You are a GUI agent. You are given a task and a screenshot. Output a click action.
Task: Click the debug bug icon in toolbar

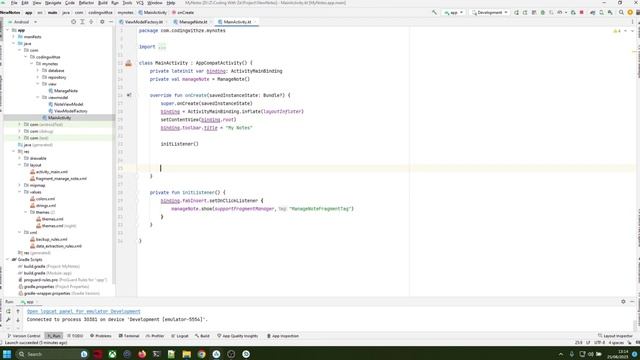point(542,12)
